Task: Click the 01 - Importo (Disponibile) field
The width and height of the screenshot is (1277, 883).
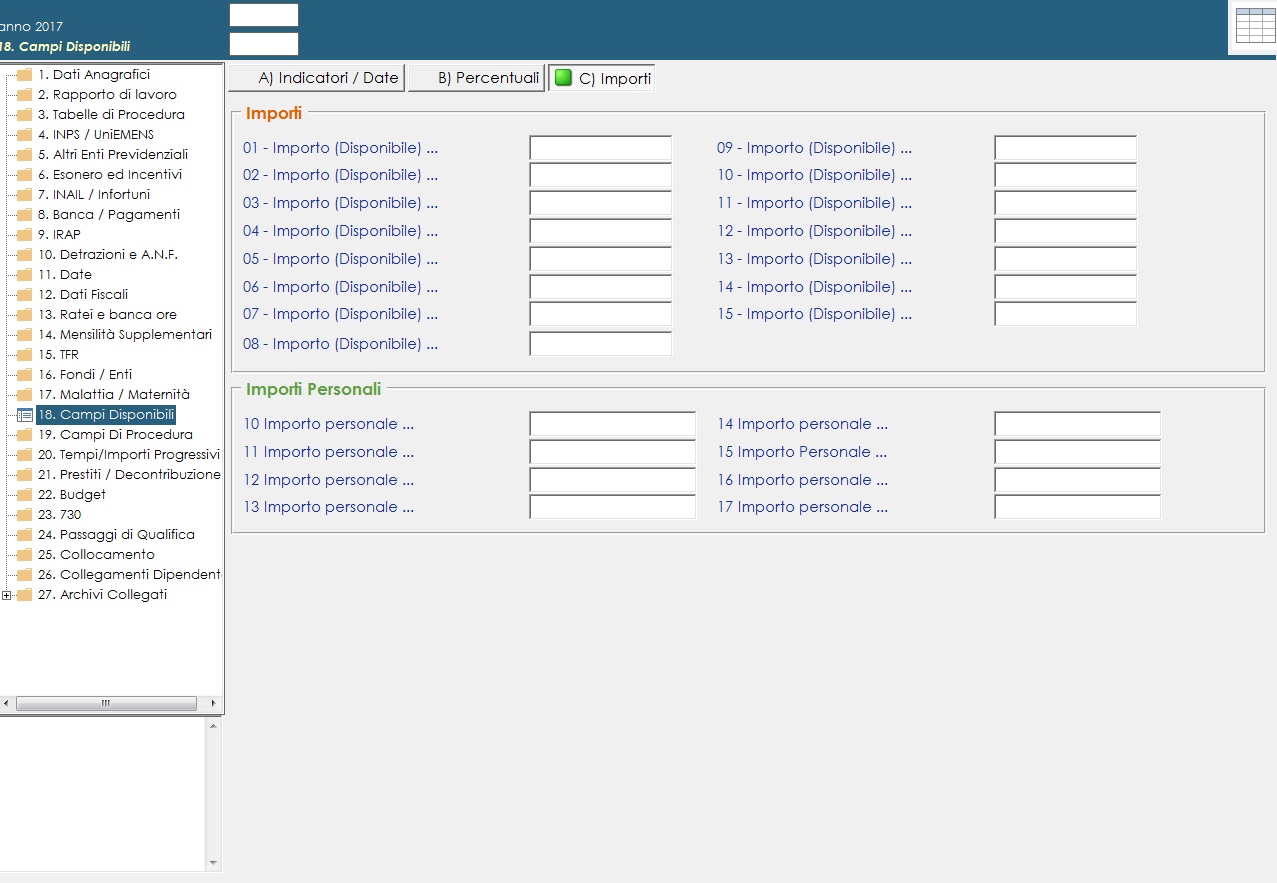Action: (600, 148)
